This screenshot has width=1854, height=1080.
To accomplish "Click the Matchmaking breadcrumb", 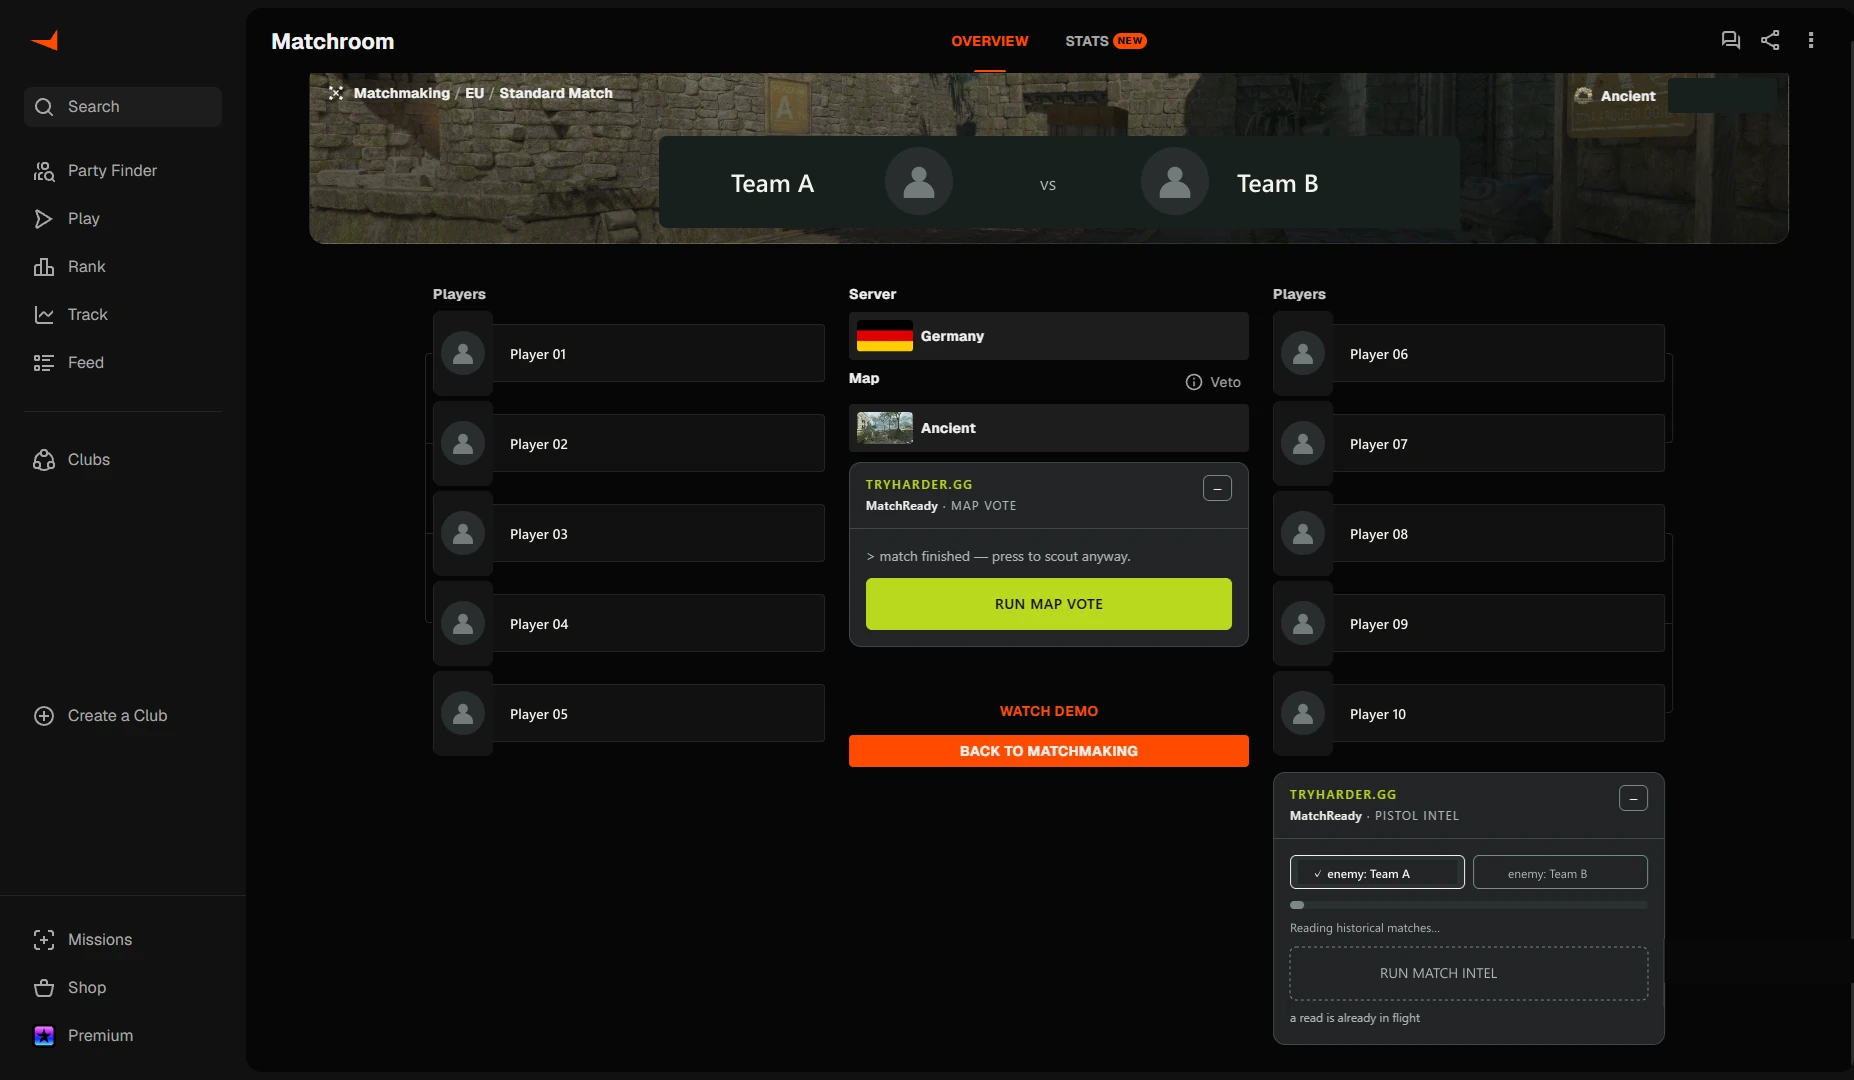I will click(x=402, y=93).
